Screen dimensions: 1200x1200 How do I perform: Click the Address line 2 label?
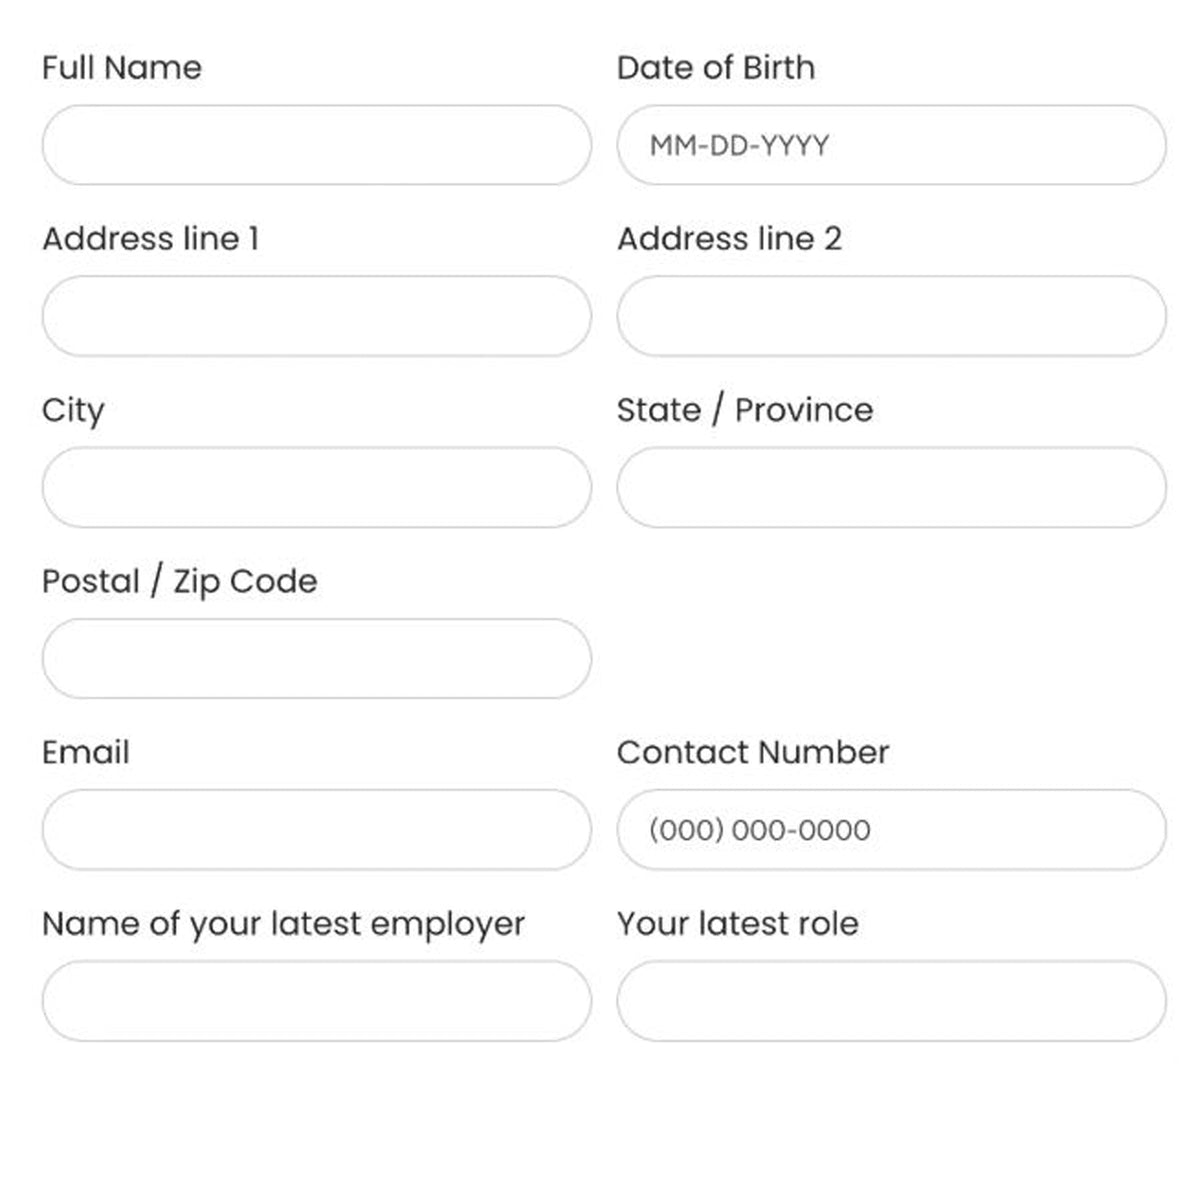pyautogui.click(x=729, y=238)
